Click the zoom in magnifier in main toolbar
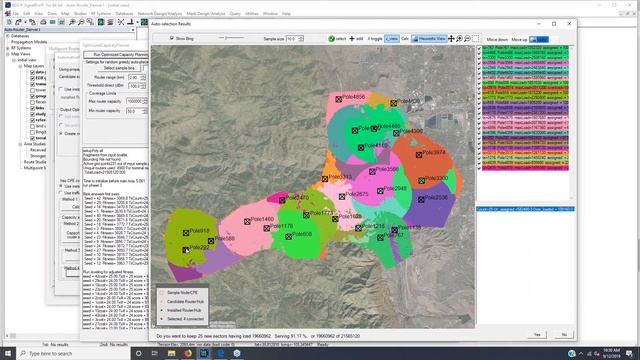 coord(72,22)
